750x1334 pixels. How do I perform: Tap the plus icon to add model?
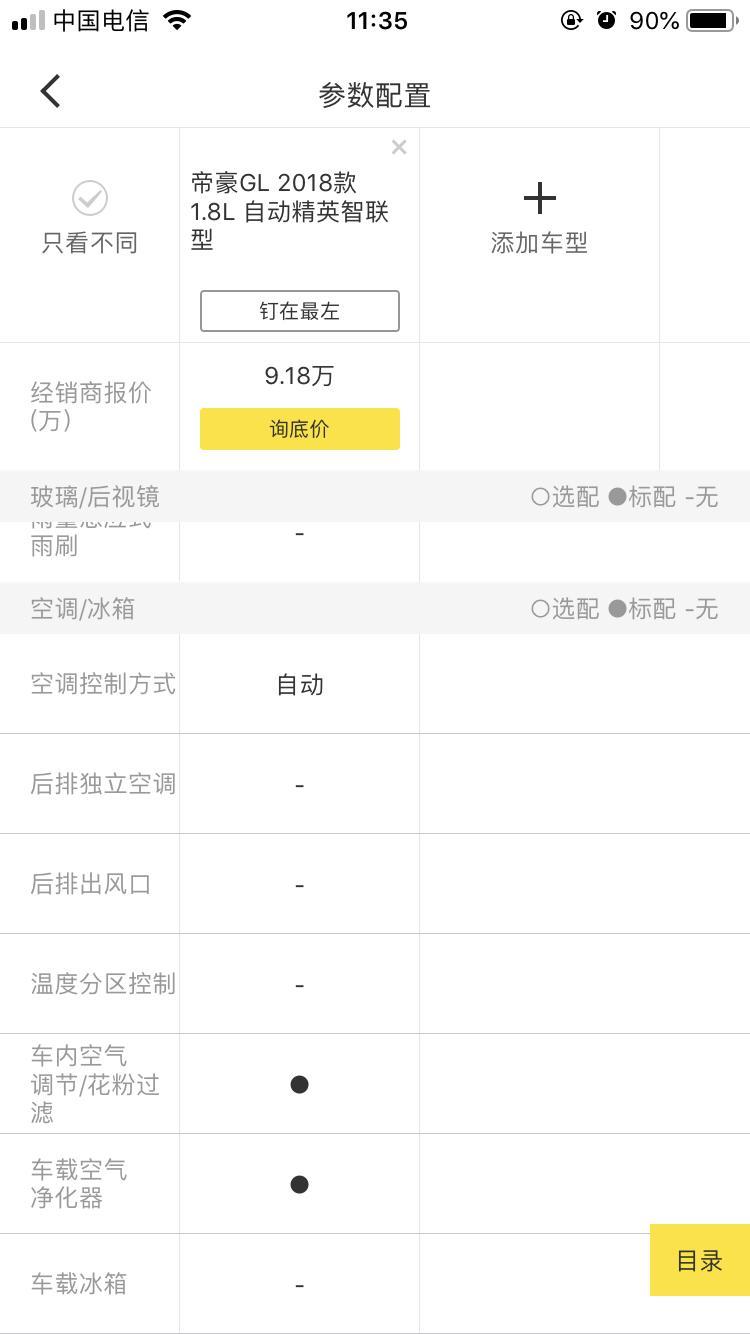pyautogui.click(x=539, y=198)
